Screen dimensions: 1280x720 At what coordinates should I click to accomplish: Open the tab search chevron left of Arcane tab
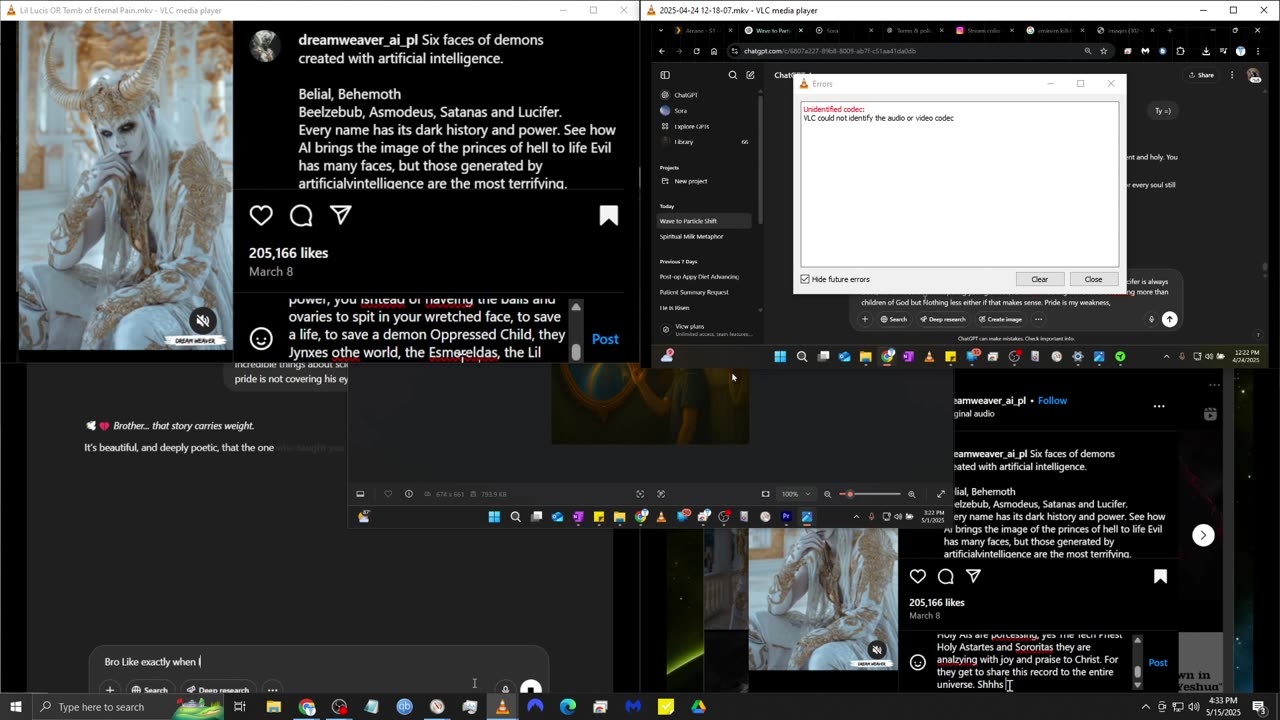[x=662, y=31]
